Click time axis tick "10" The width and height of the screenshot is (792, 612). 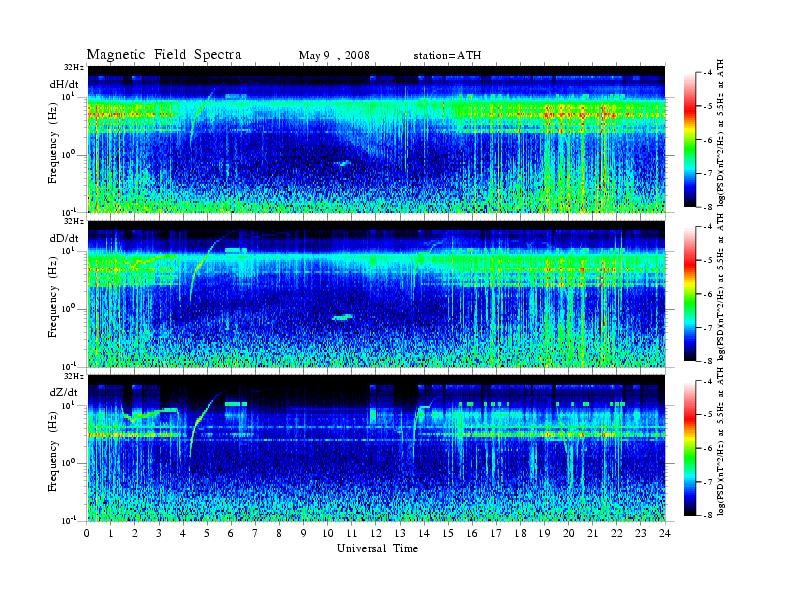pyautogui.click(x=328, y=533)
